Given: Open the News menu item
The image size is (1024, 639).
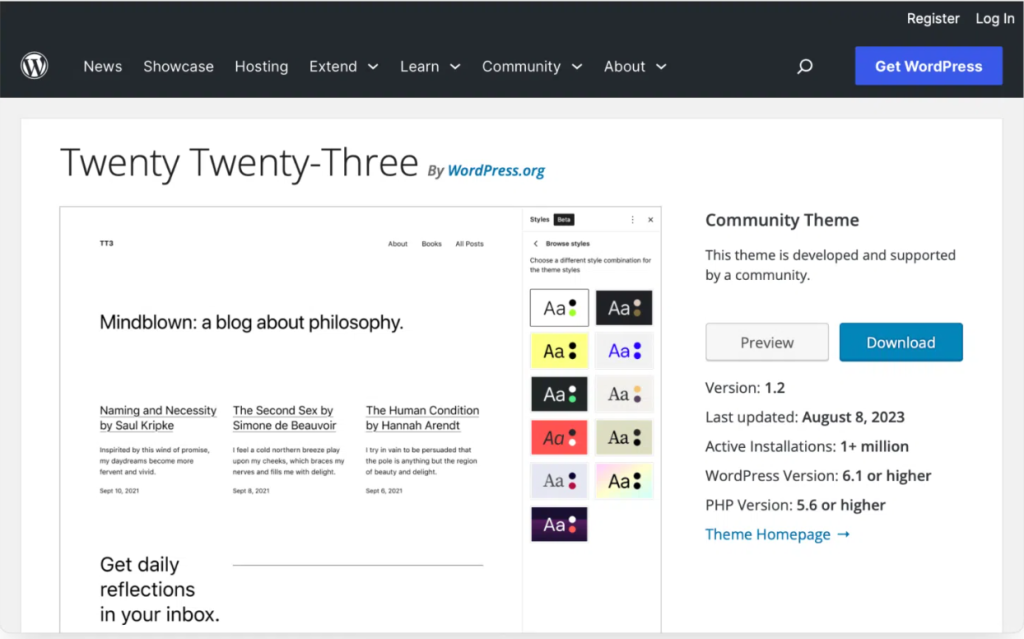Looking at the screenshot, I should (103, 67).
